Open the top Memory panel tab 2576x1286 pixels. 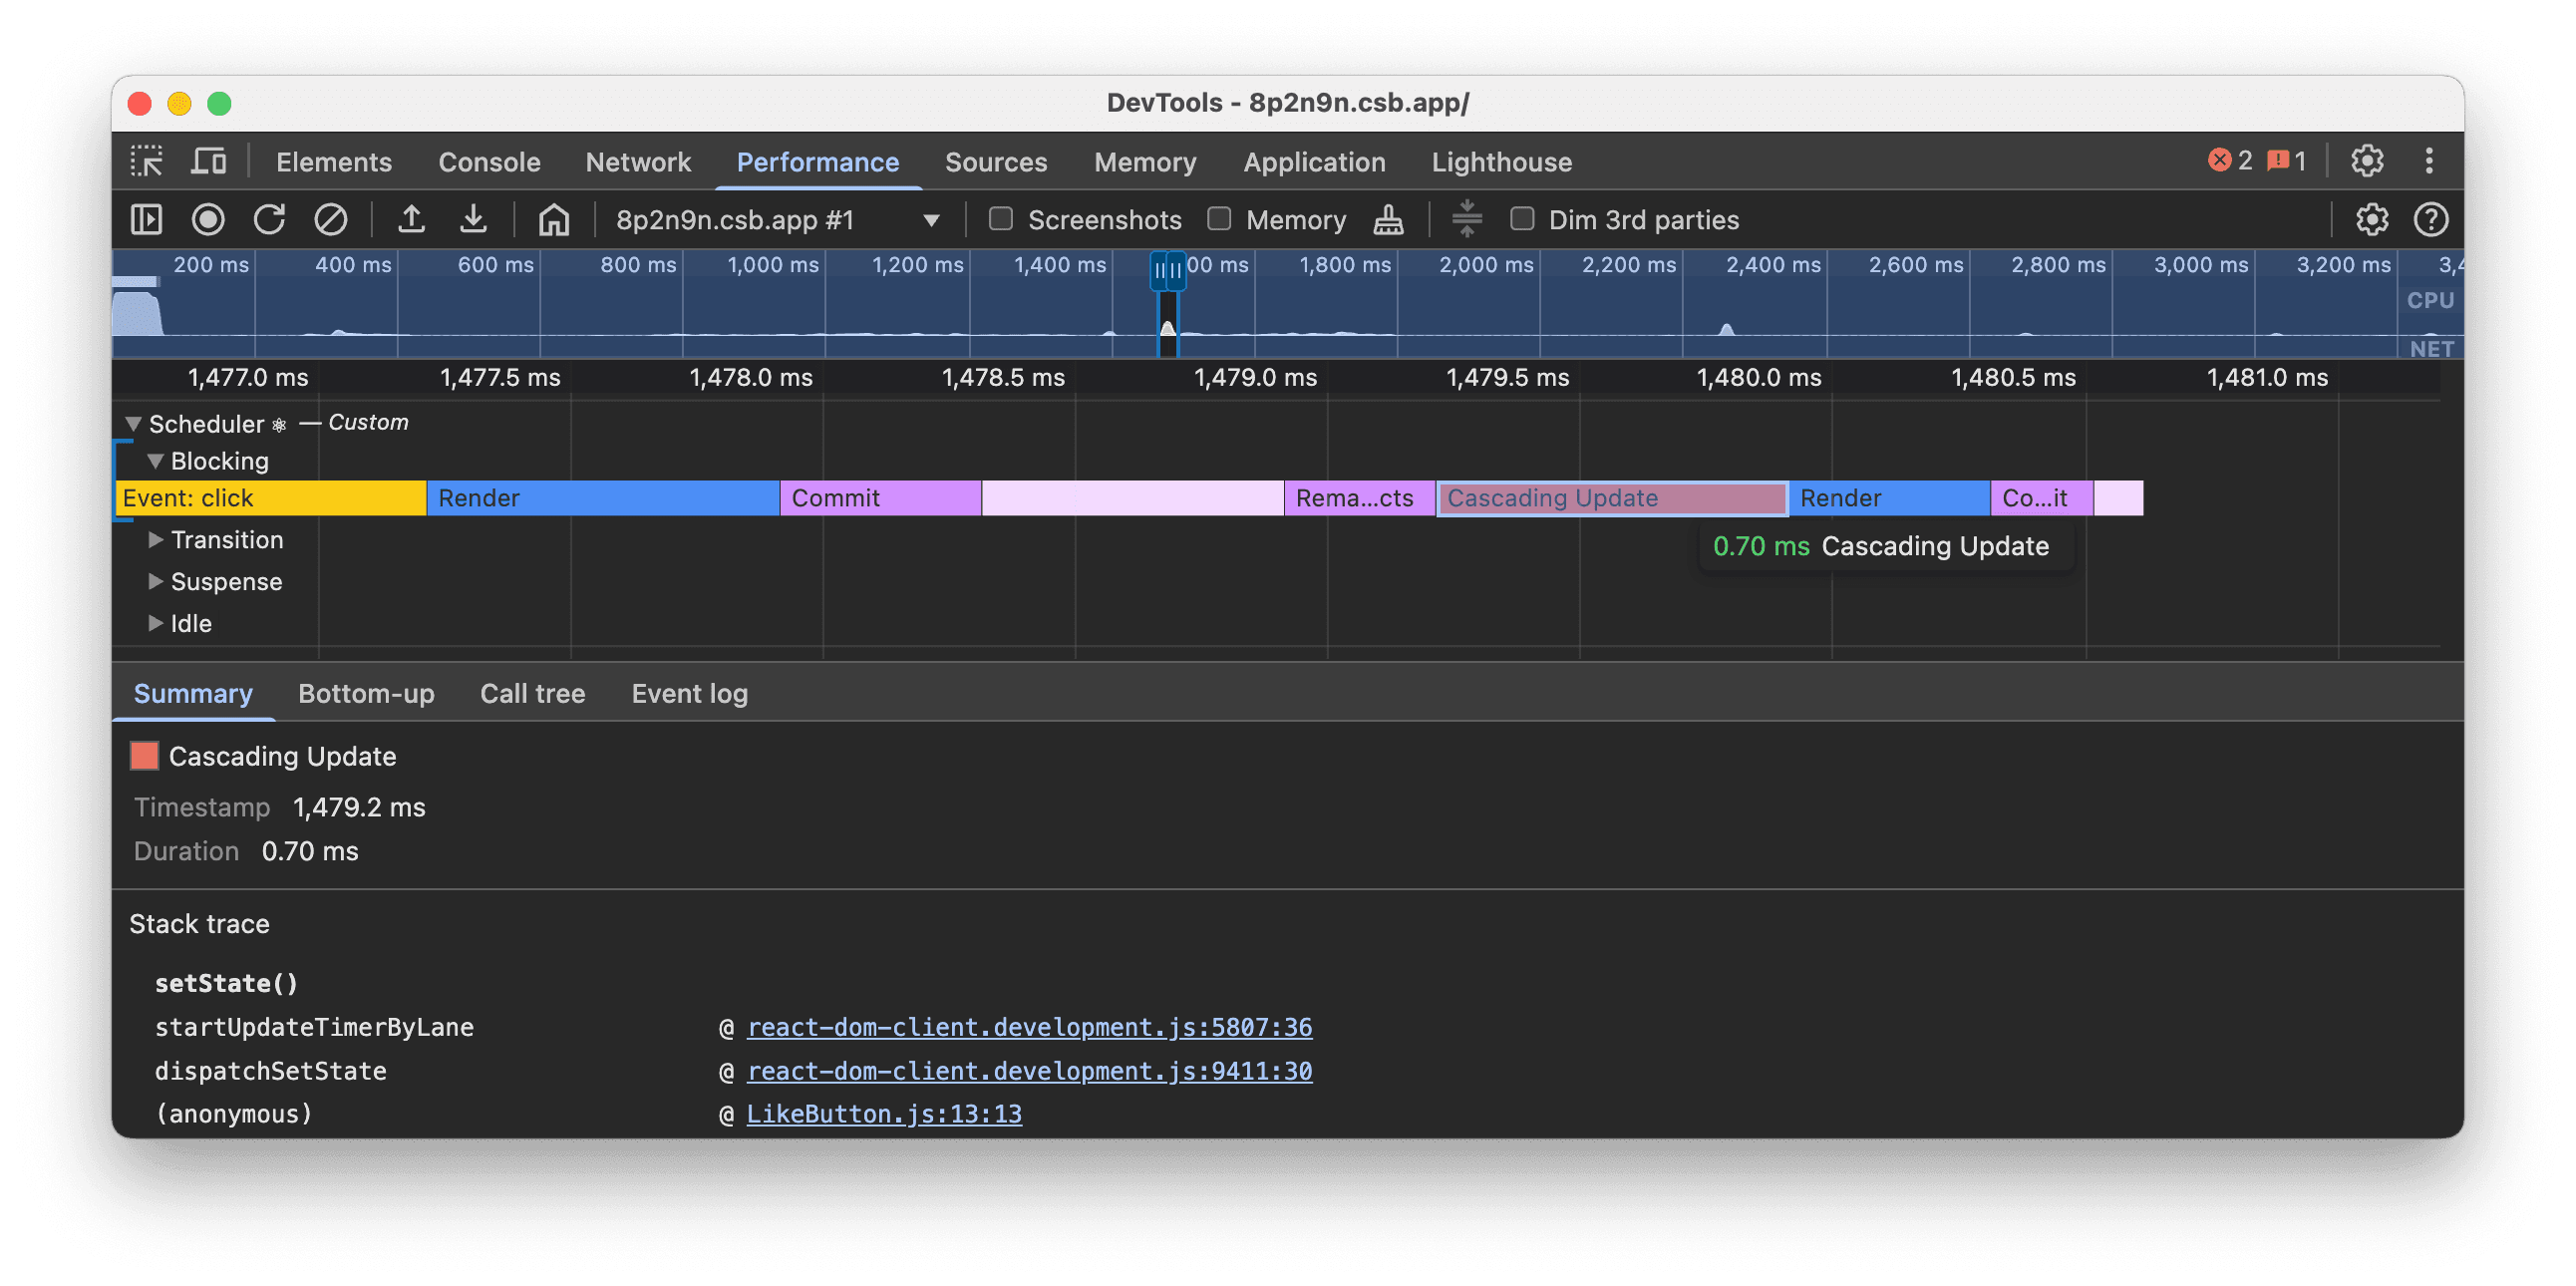(x=1145, y=162)
